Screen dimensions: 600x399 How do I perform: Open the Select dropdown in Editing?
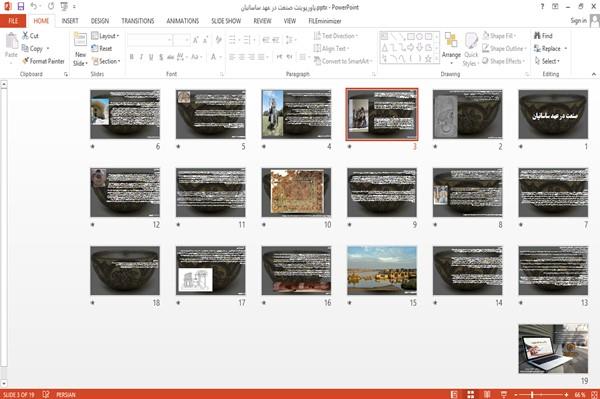coord(547,61)
